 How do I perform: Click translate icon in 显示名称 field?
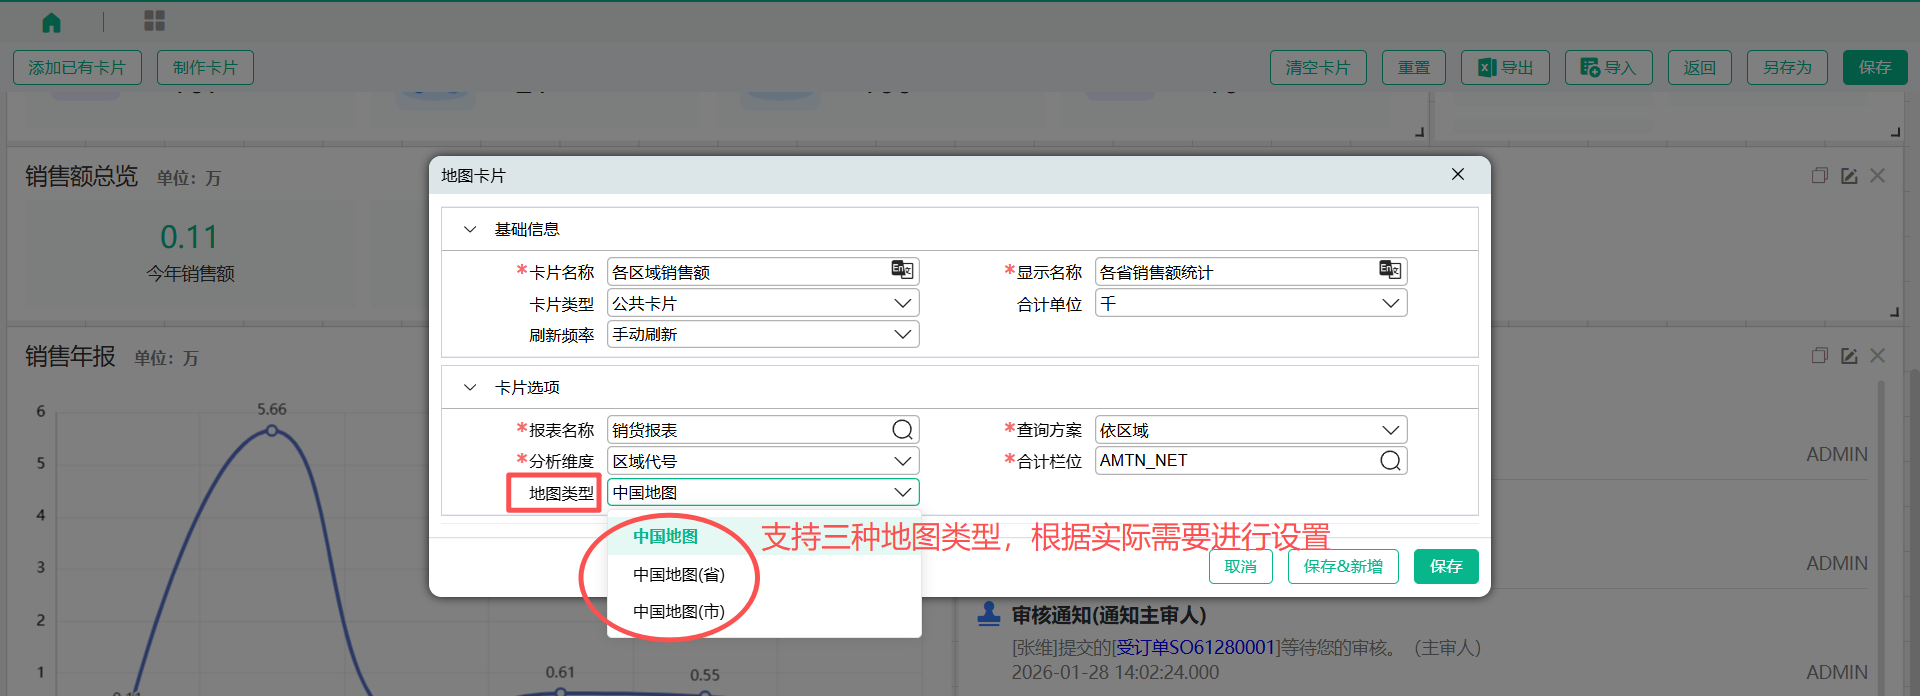[x=1389, y=270]
